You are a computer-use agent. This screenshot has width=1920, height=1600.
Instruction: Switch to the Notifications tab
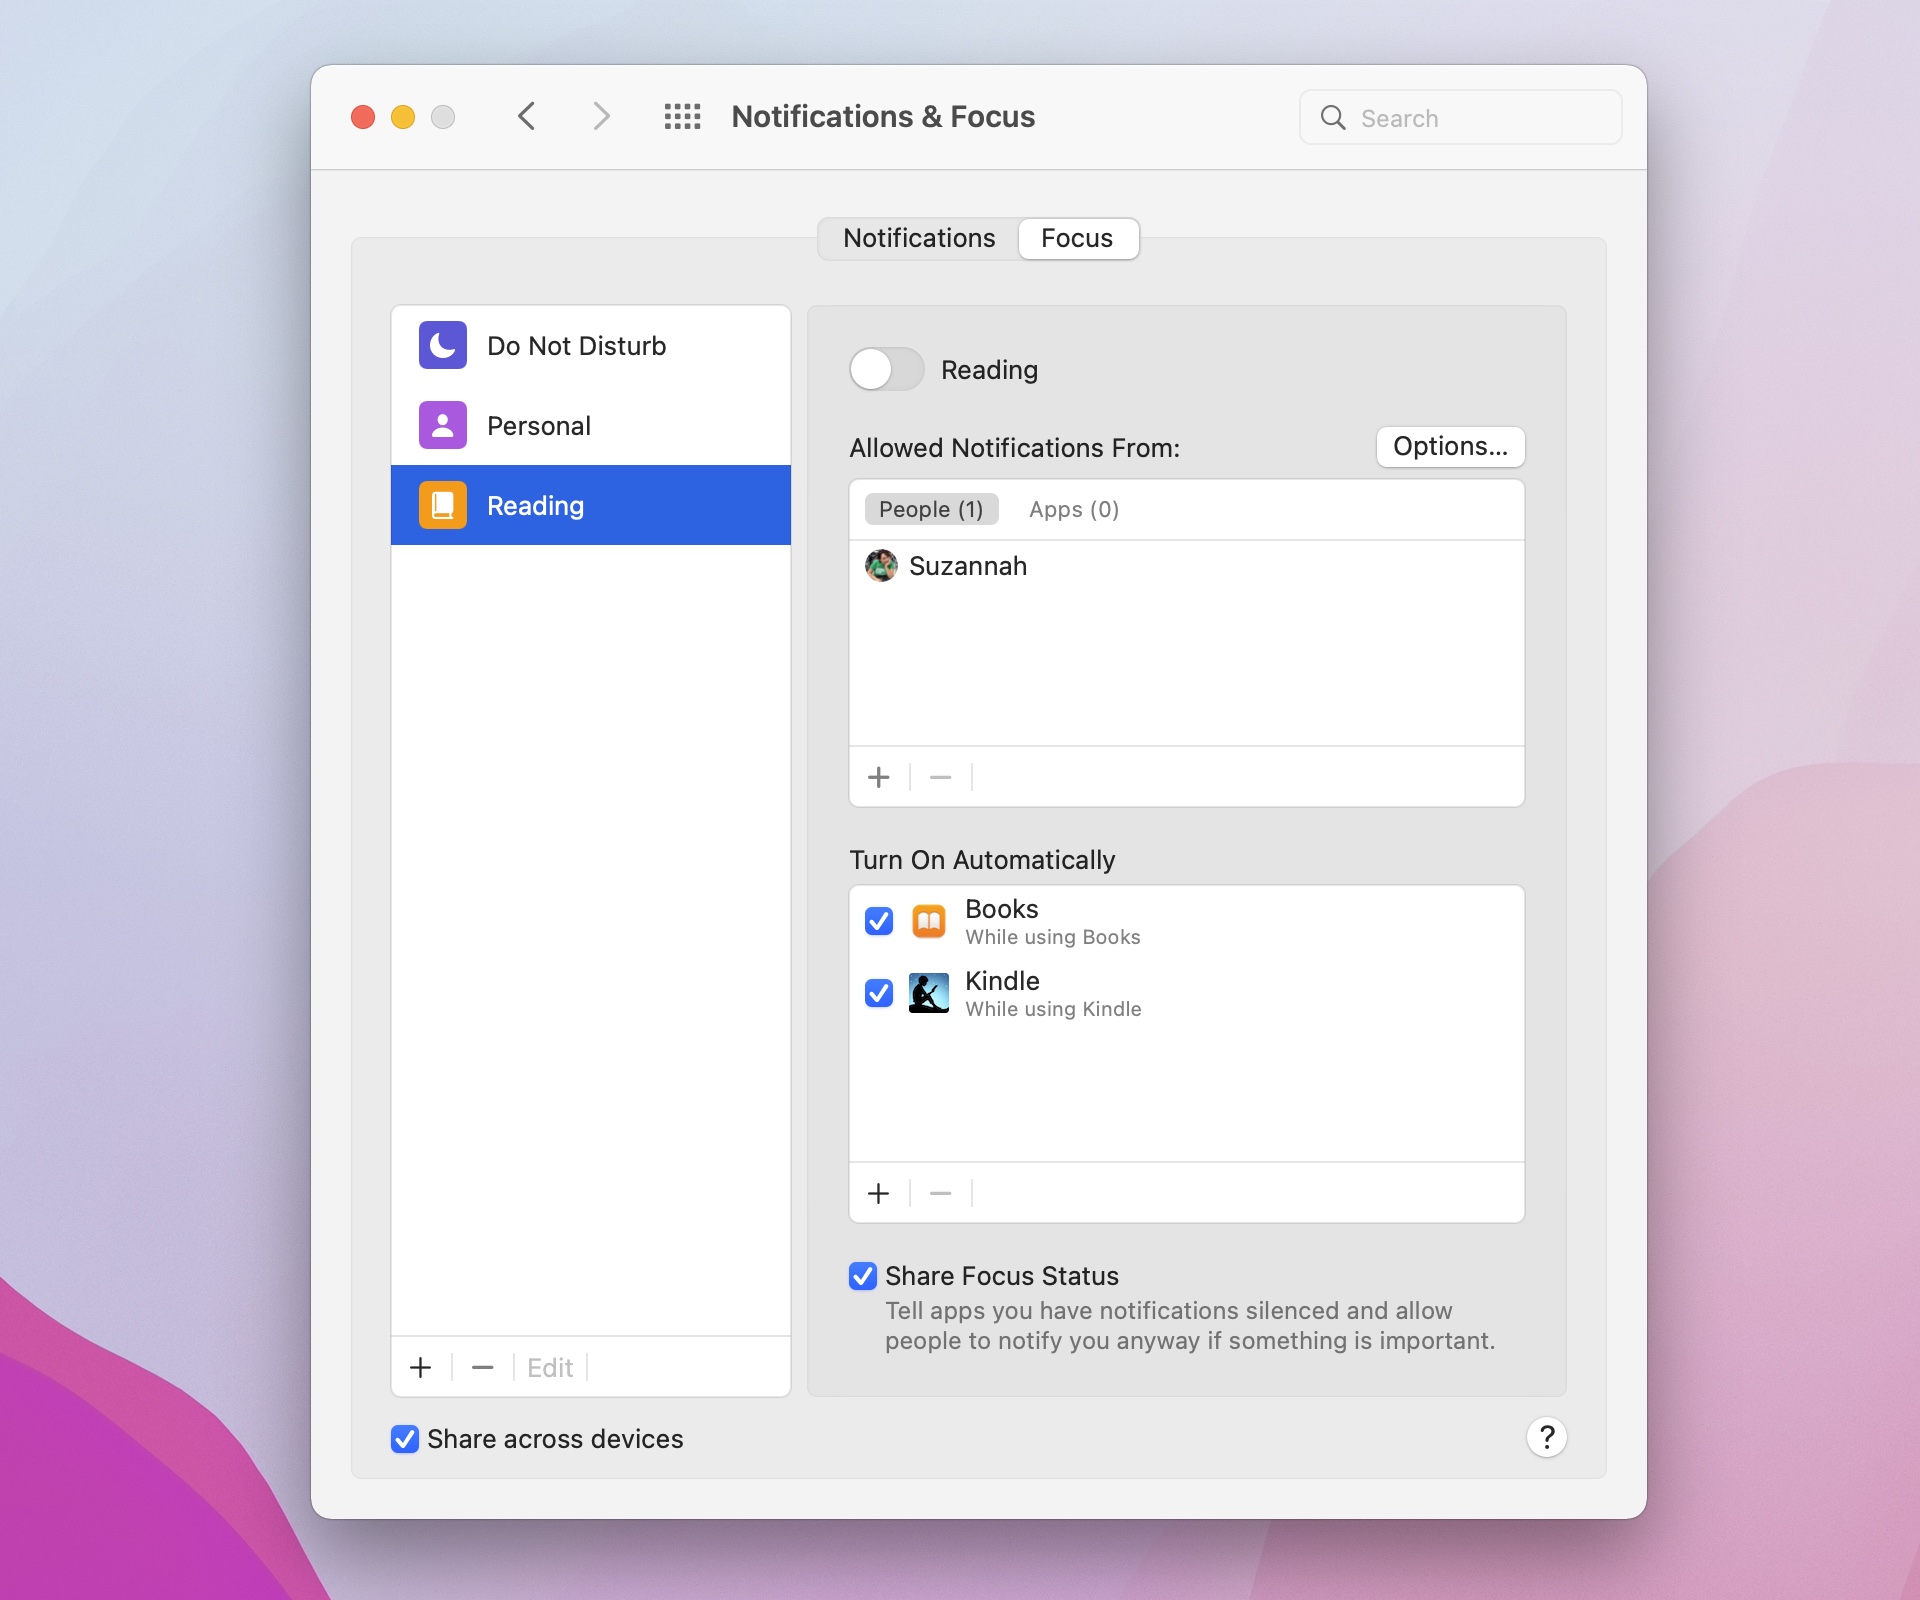(x=919, y=238)
